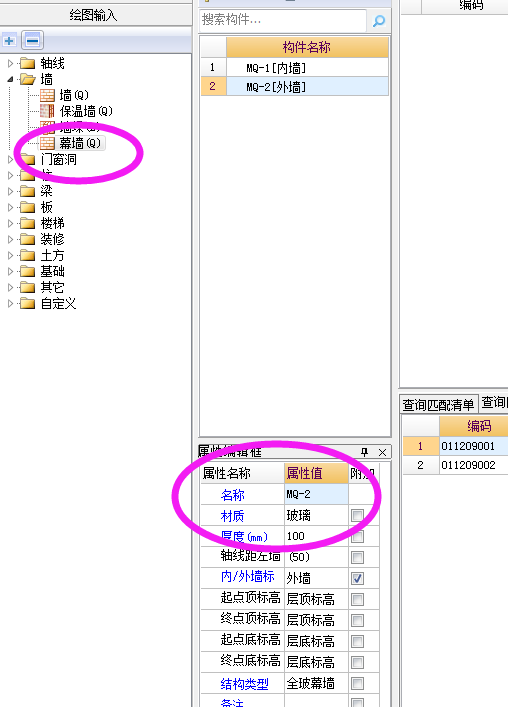Toggle the 起点底标高 attach checkbox
Image resolution: width=508 pixels, height=707 pixels.
pyautogui.click(x=357, y=641)
